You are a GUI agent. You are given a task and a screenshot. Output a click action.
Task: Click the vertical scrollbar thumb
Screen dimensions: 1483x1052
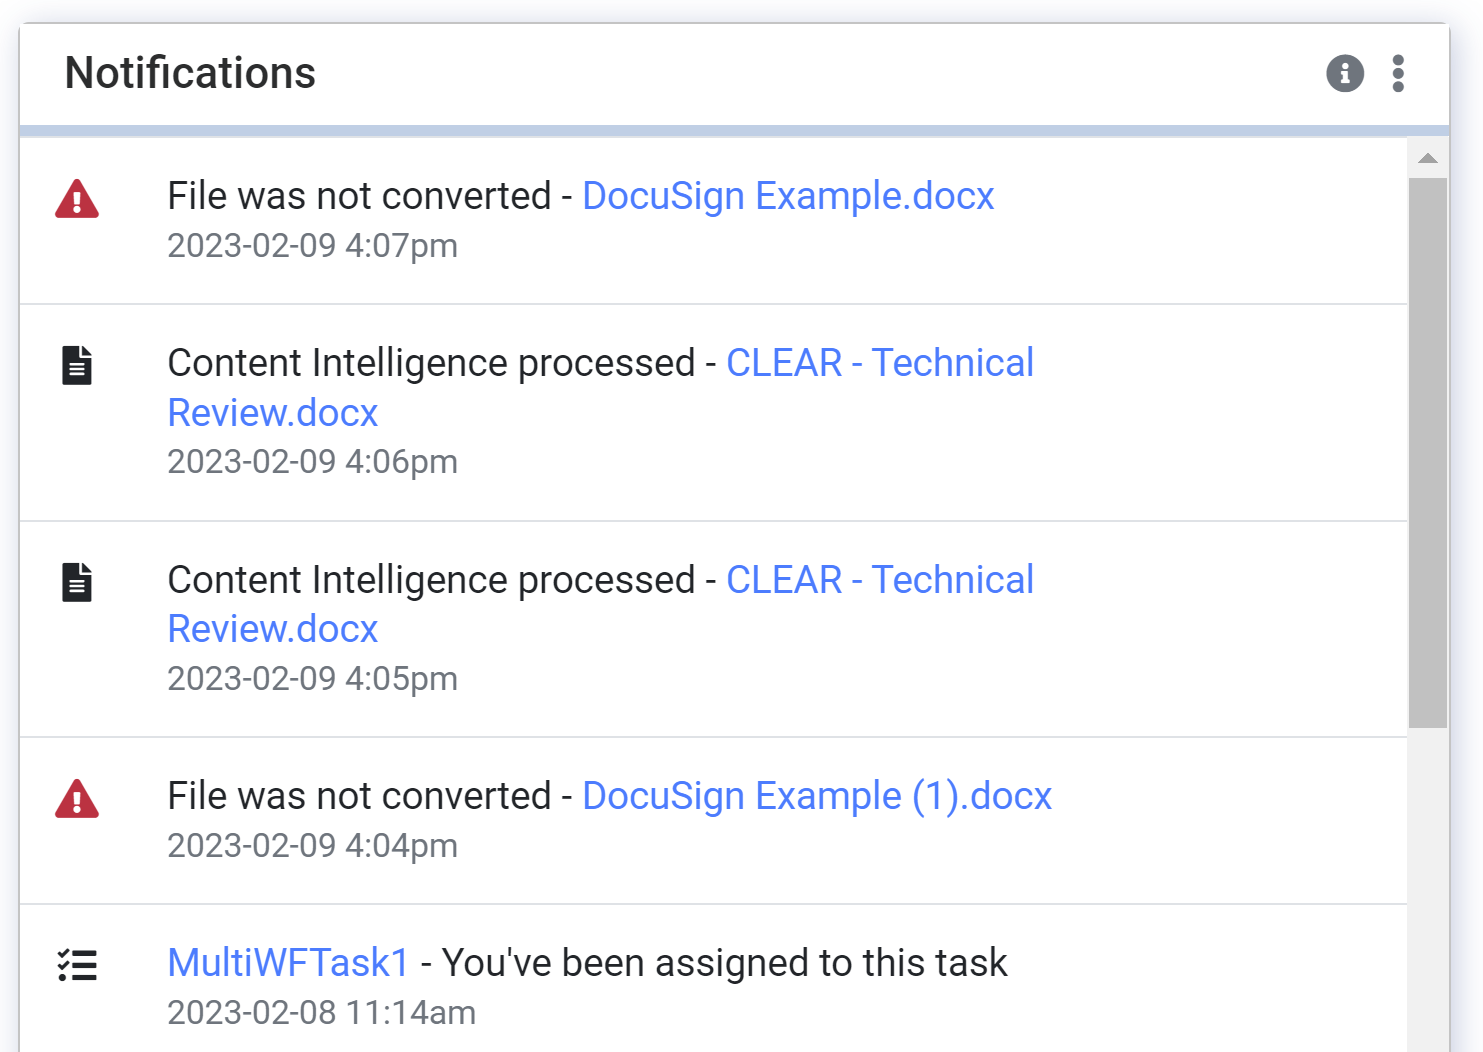tap(1427, 450)
